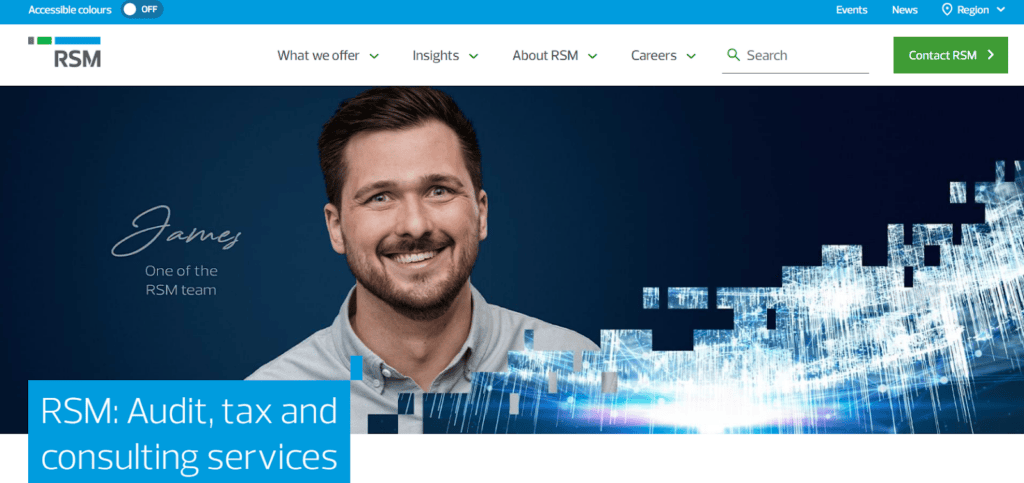1024x483 pixels.
Task: Open the Insights menu
Action: coord(436,55)
